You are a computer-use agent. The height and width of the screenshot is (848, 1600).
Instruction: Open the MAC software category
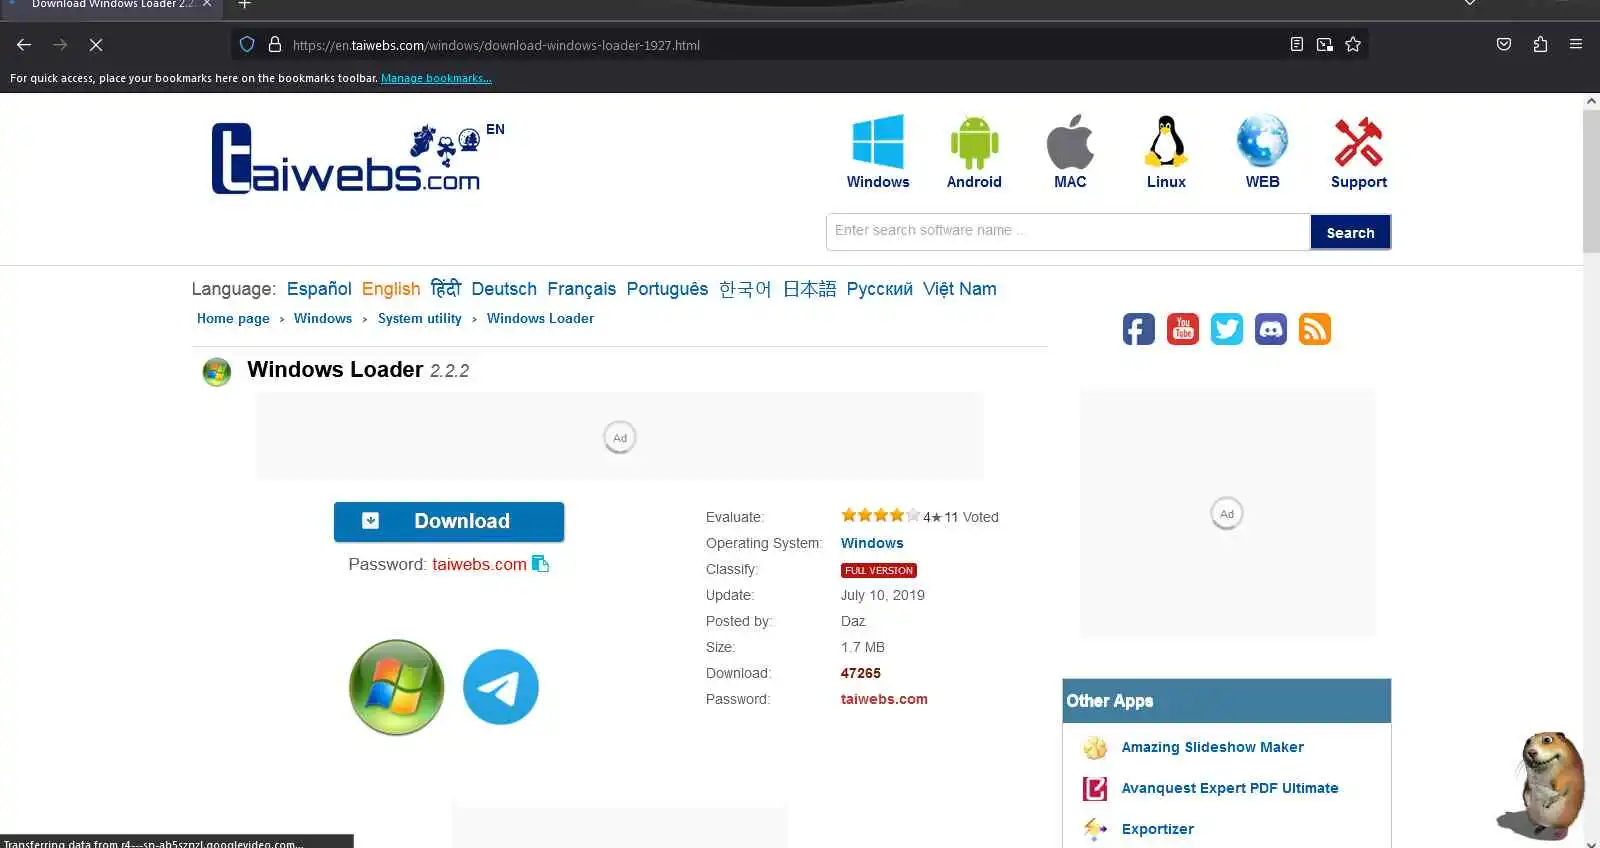pos(1070,151)
